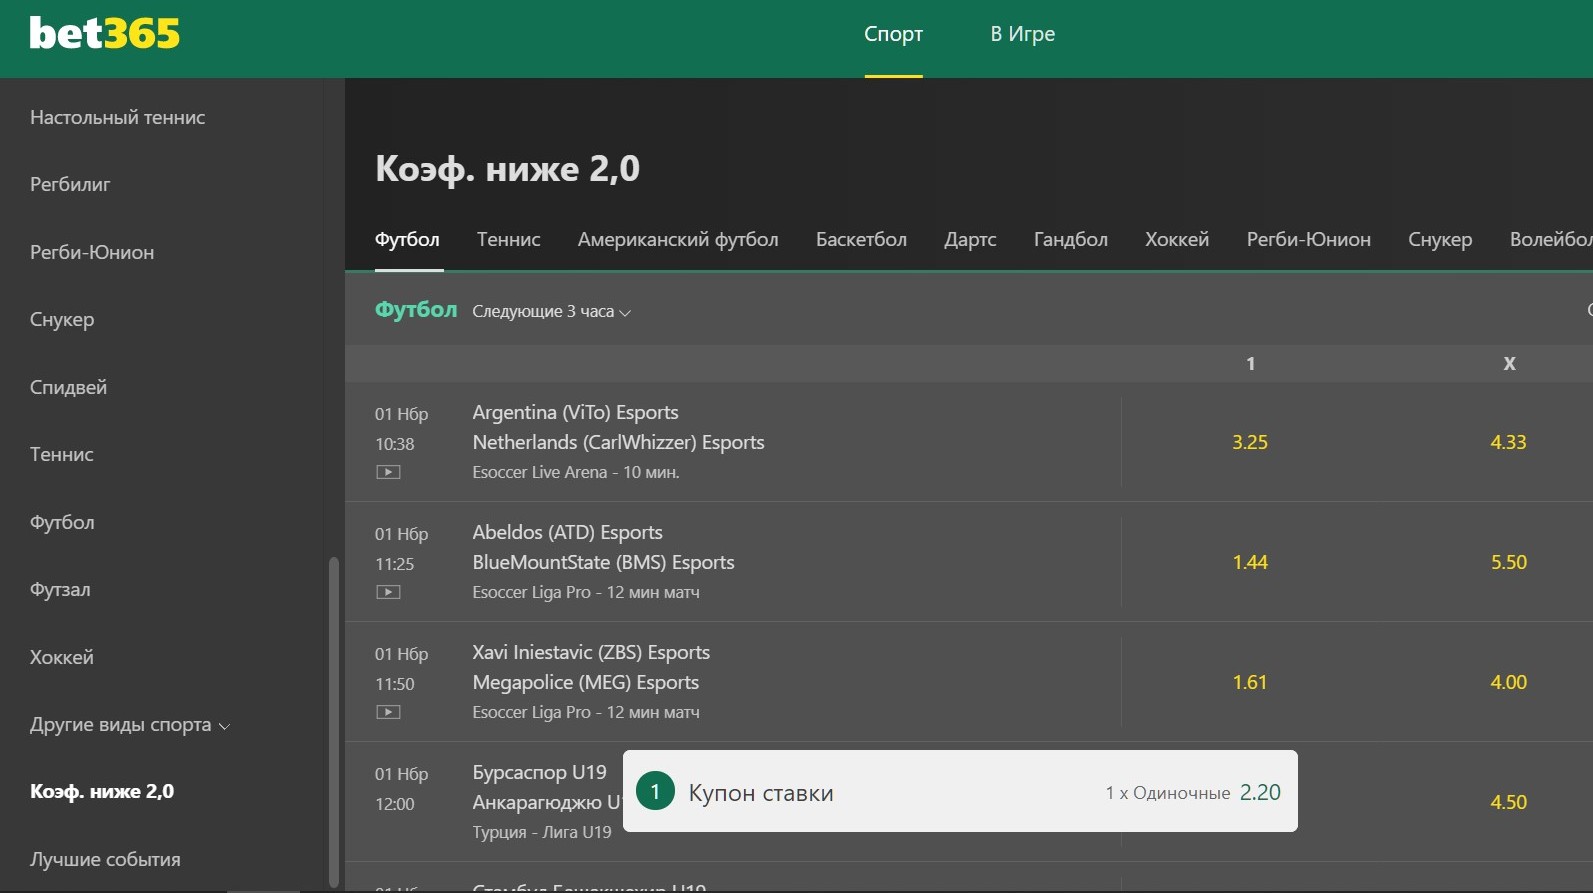Open Регбилиг in sidebar
The width and height of the screenshot is (1593, 893).
[70, 185]
